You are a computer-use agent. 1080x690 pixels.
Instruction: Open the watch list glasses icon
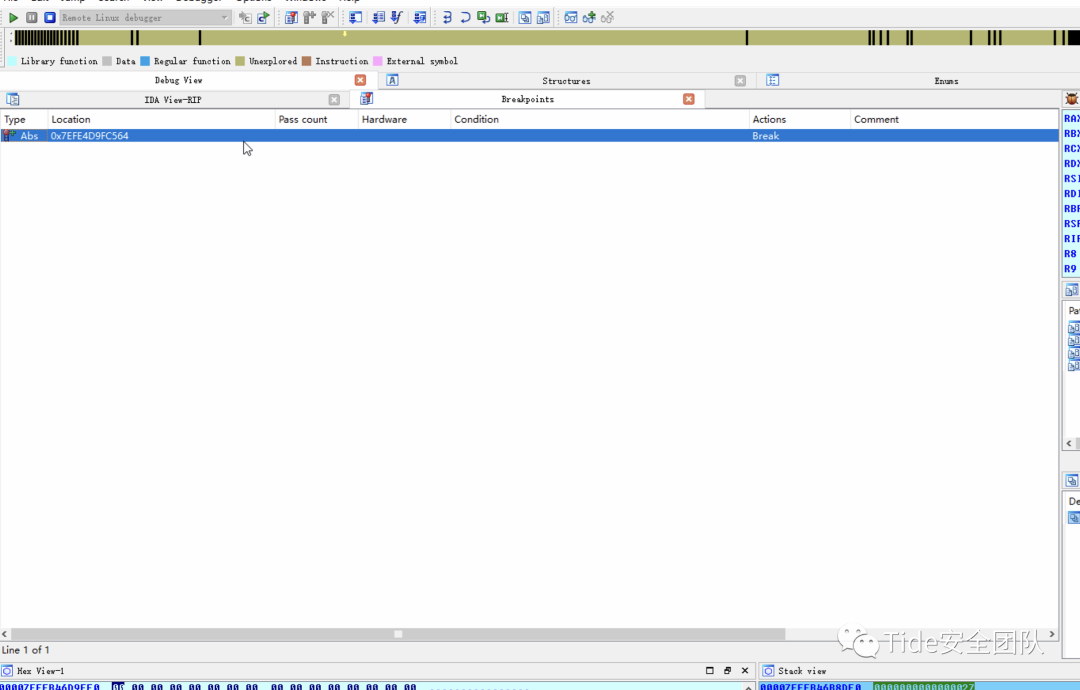click(571, 18)
